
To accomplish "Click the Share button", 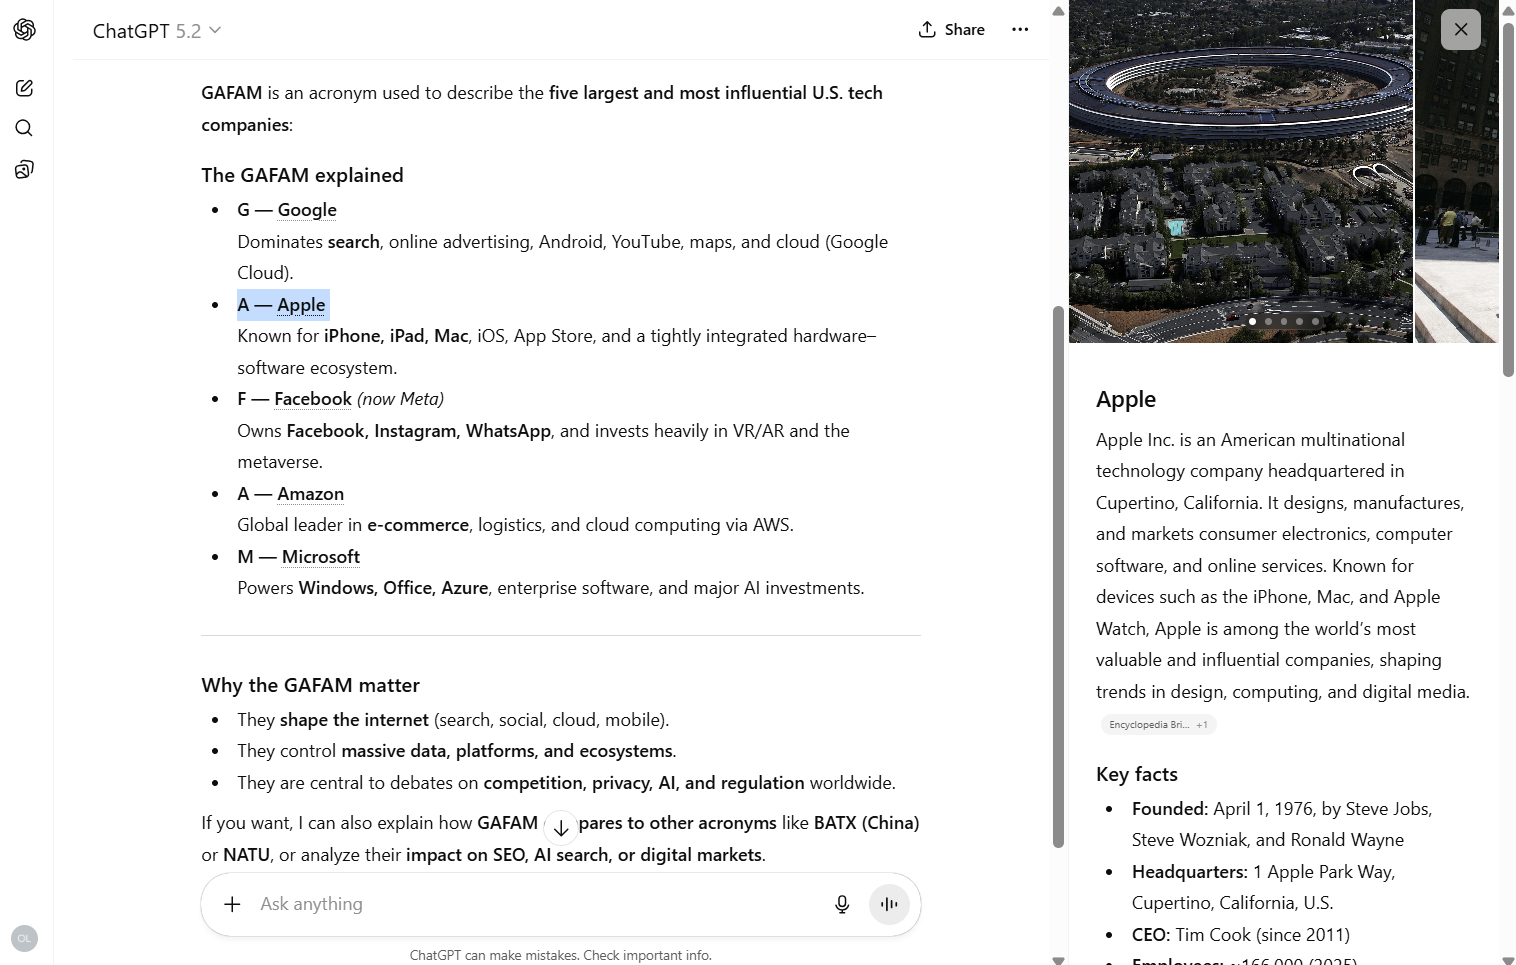I will [952, 30].
